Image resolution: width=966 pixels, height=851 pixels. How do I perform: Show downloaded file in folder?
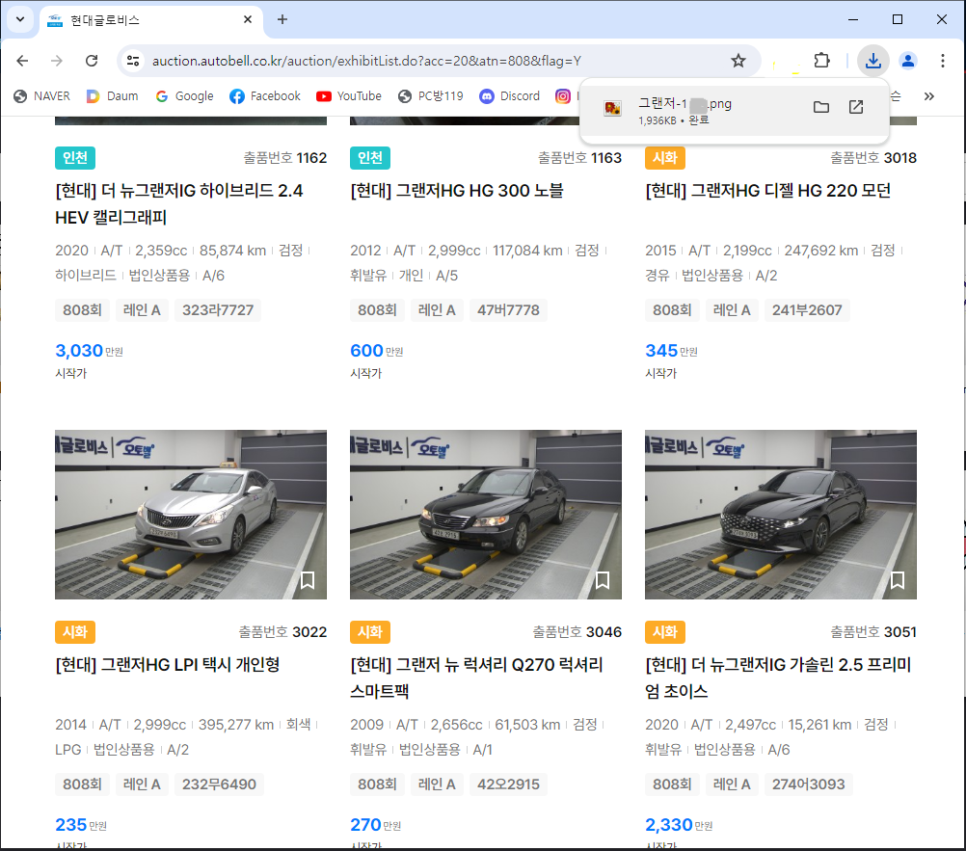tap(821, 107)
